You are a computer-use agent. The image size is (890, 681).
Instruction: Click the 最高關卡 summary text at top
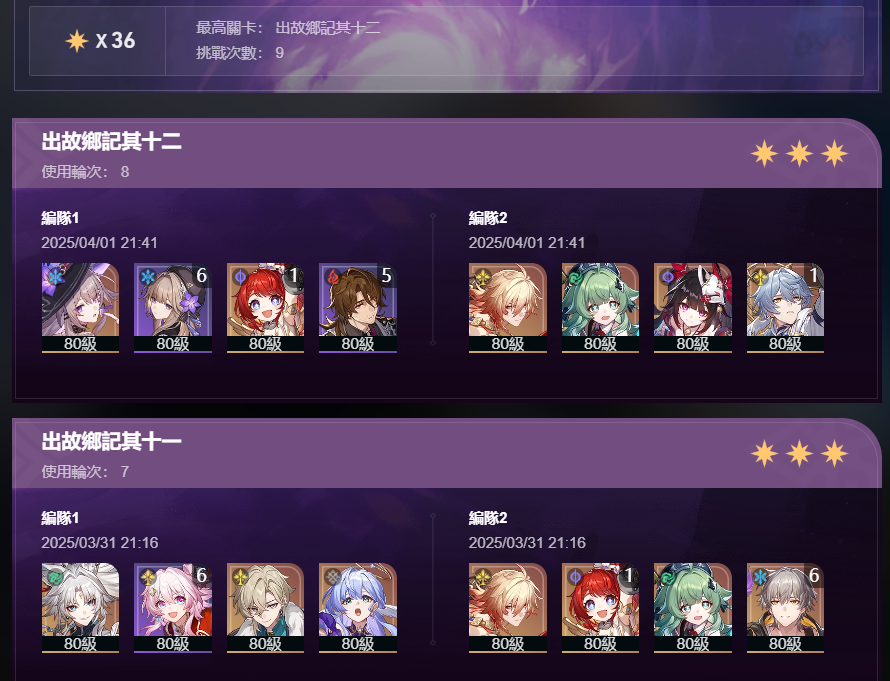point(288,28)
